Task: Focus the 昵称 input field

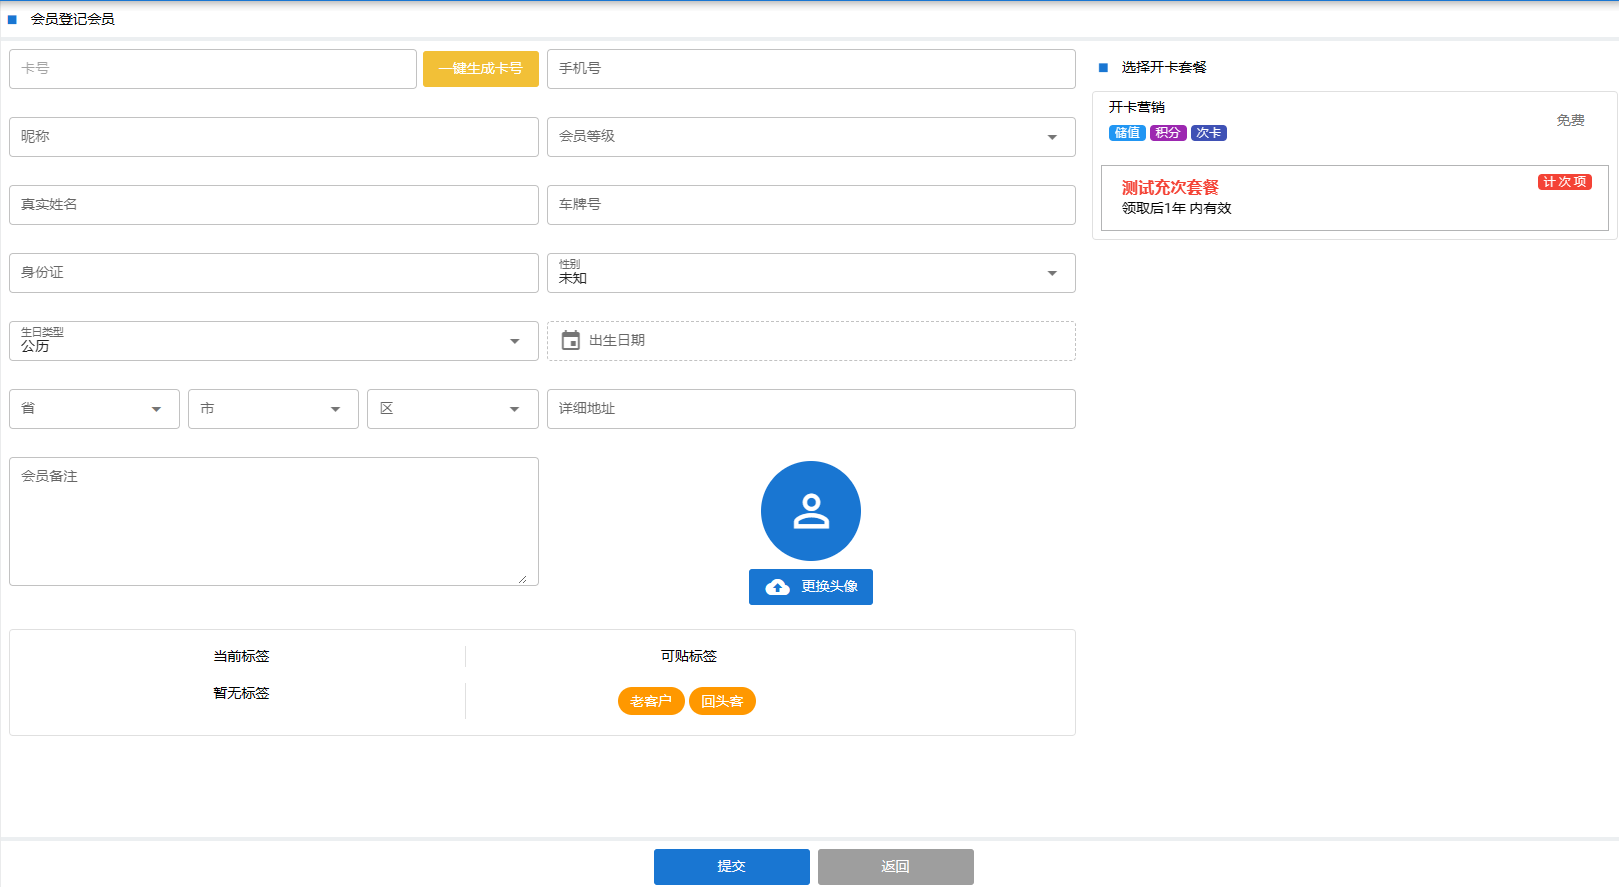Action: point(274,137)
